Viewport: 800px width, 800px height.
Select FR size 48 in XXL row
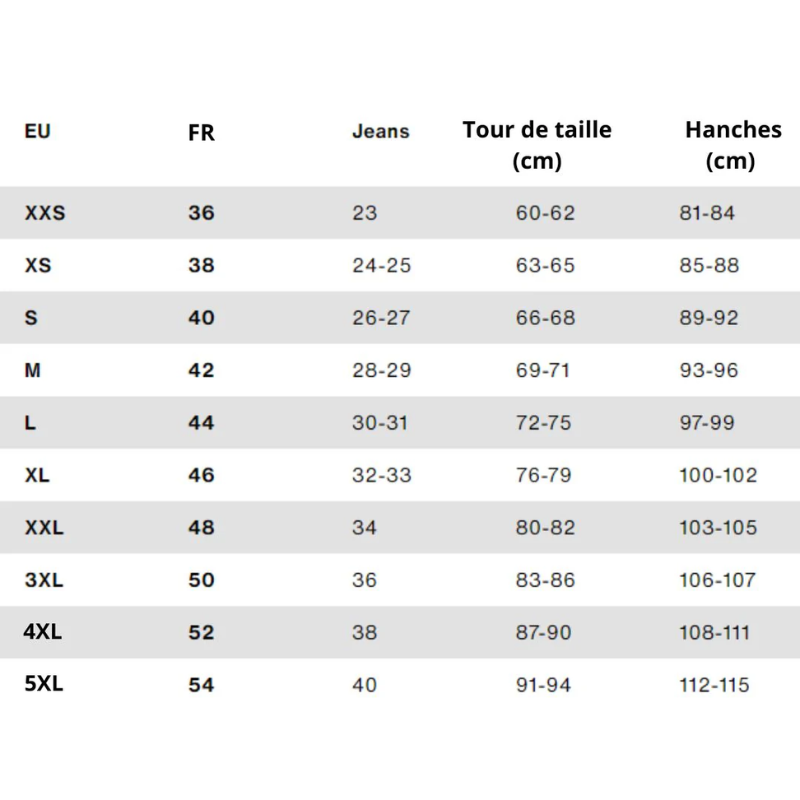(201, 528)
